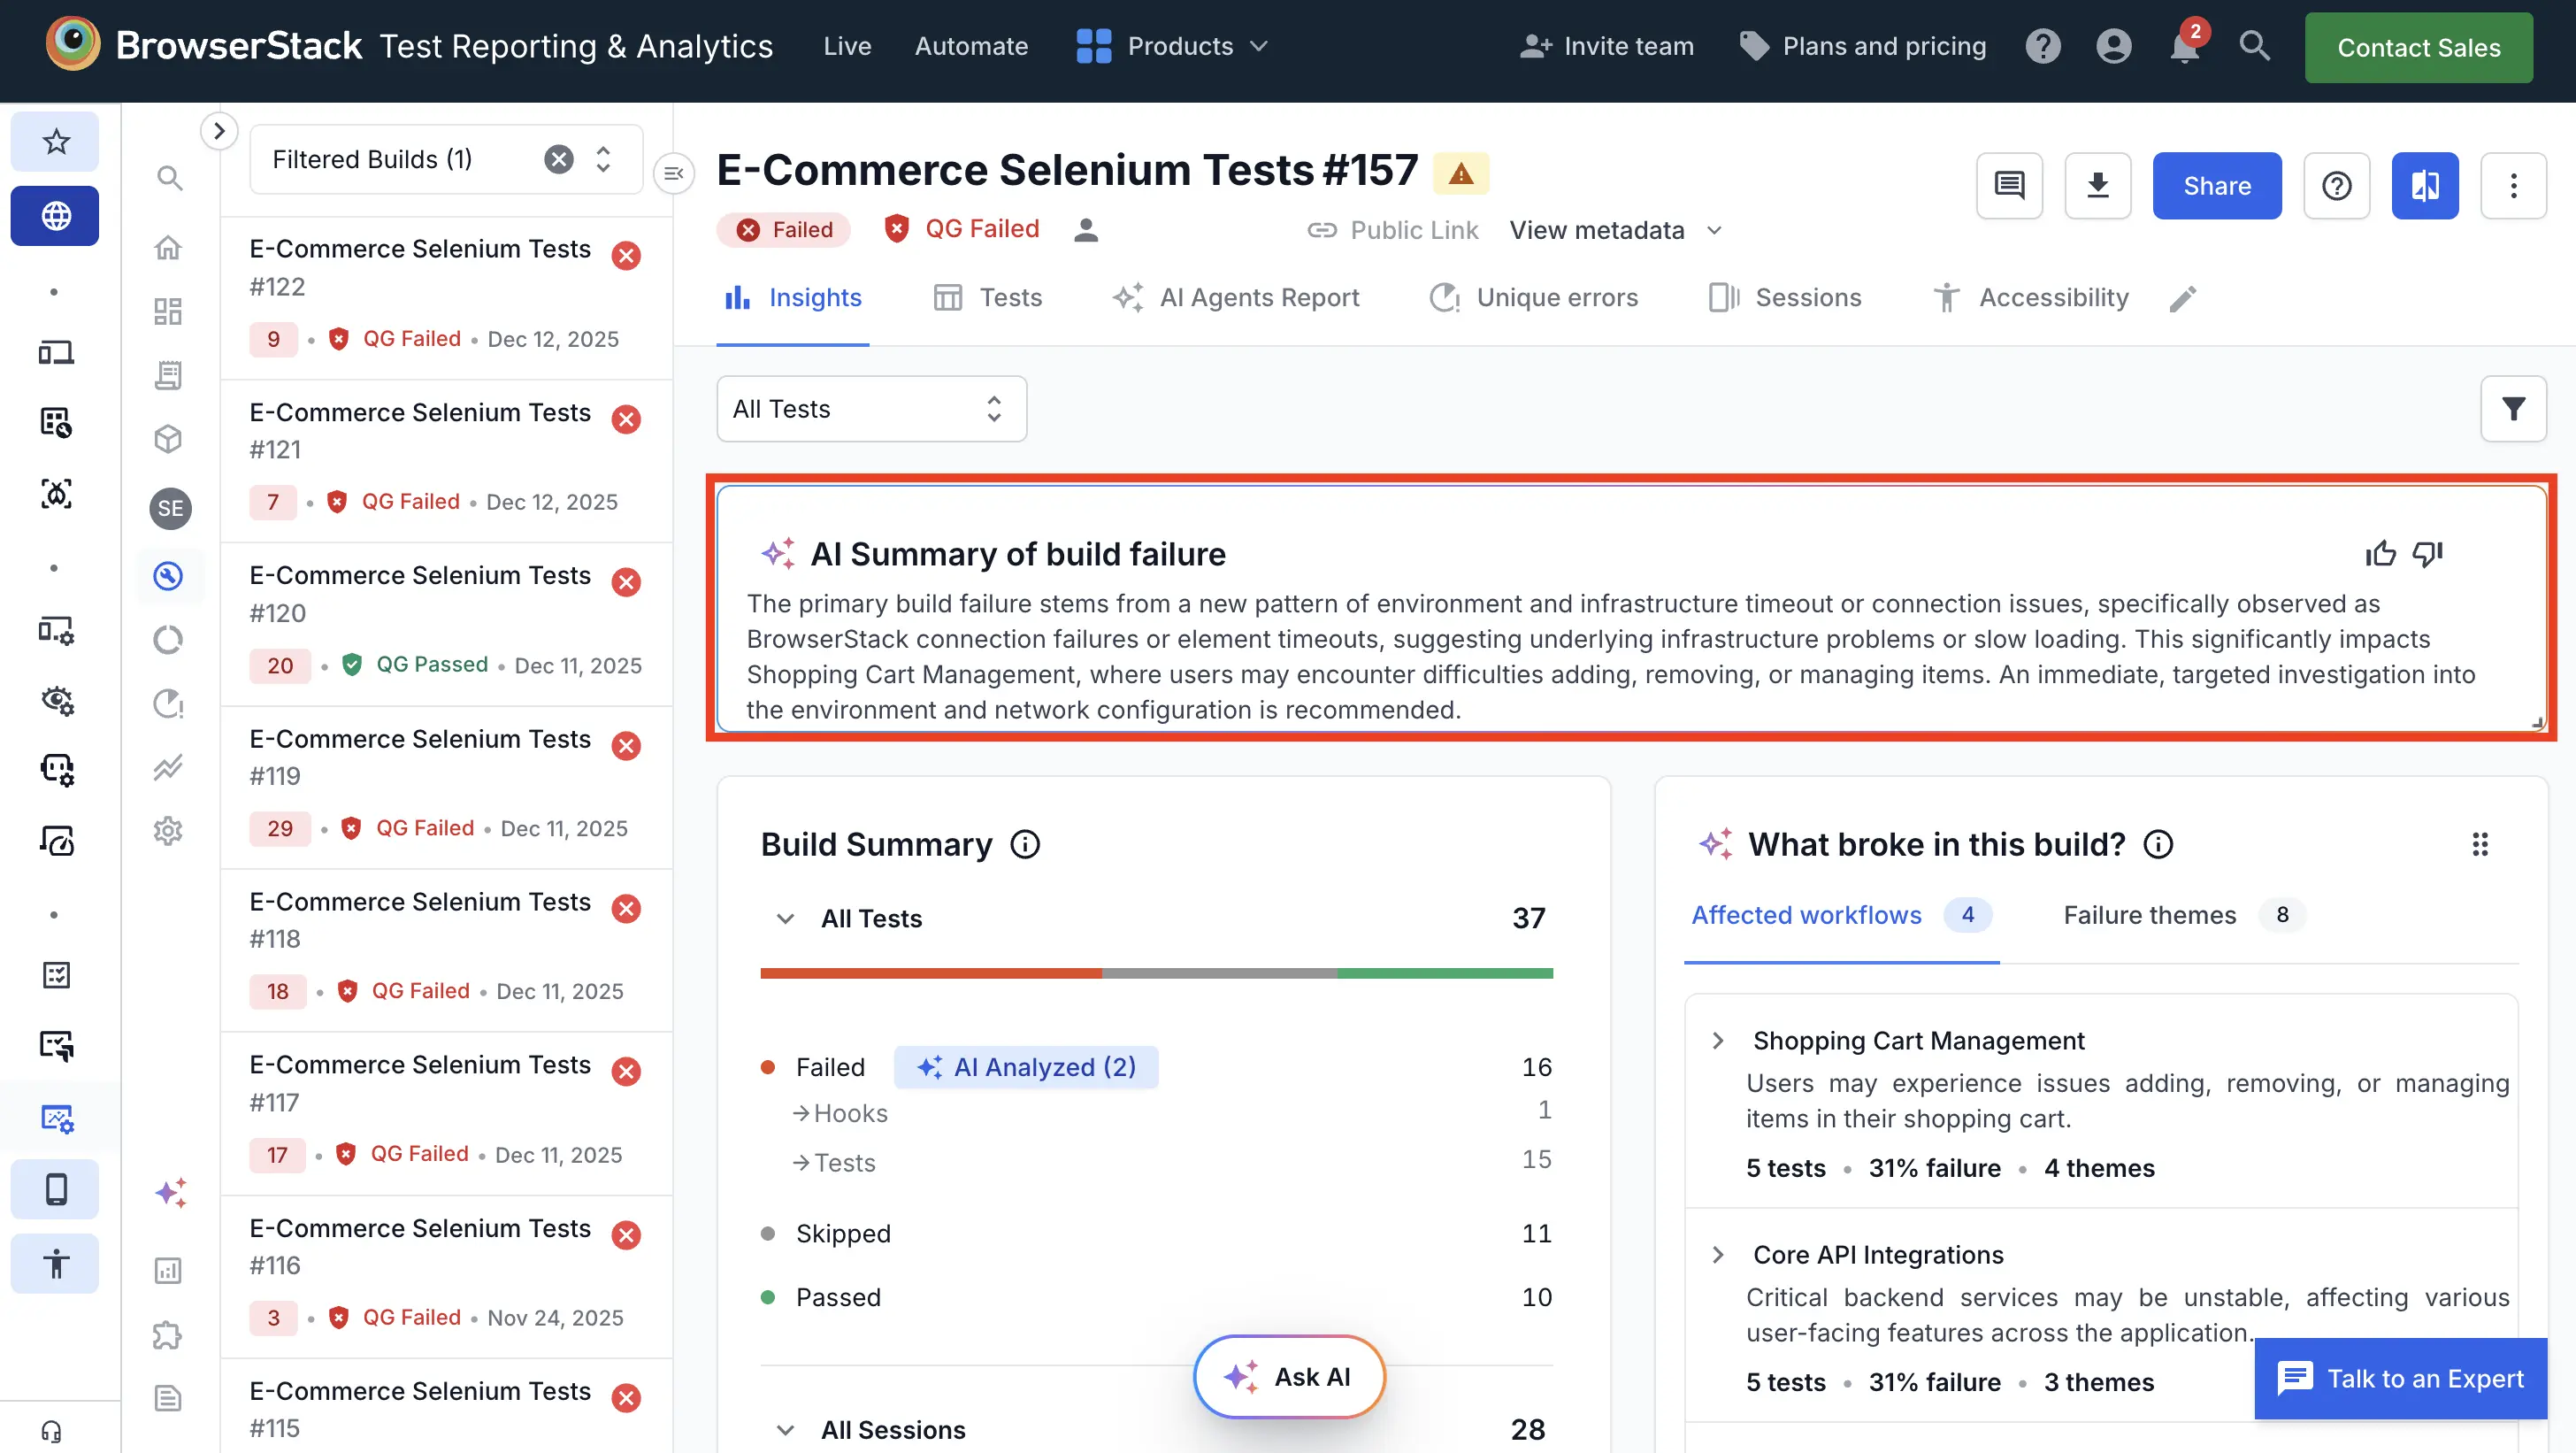Screen dimensions: 2576x1453
Task: Click the Public Link
Action: [x=1392, y=230]
